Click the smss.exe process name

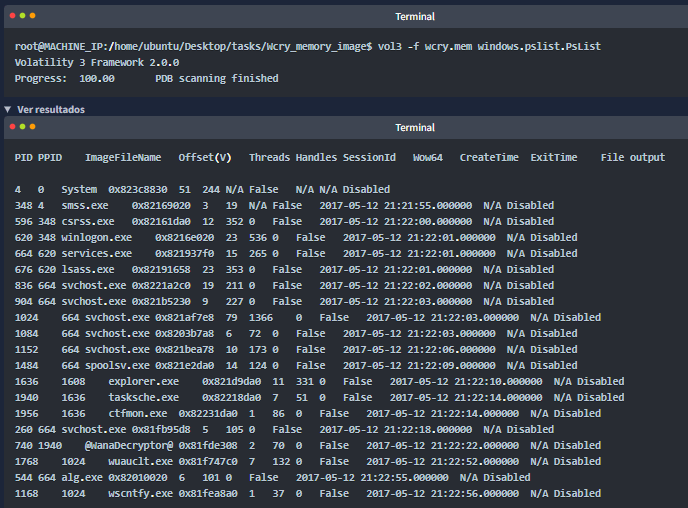(85, 206)
